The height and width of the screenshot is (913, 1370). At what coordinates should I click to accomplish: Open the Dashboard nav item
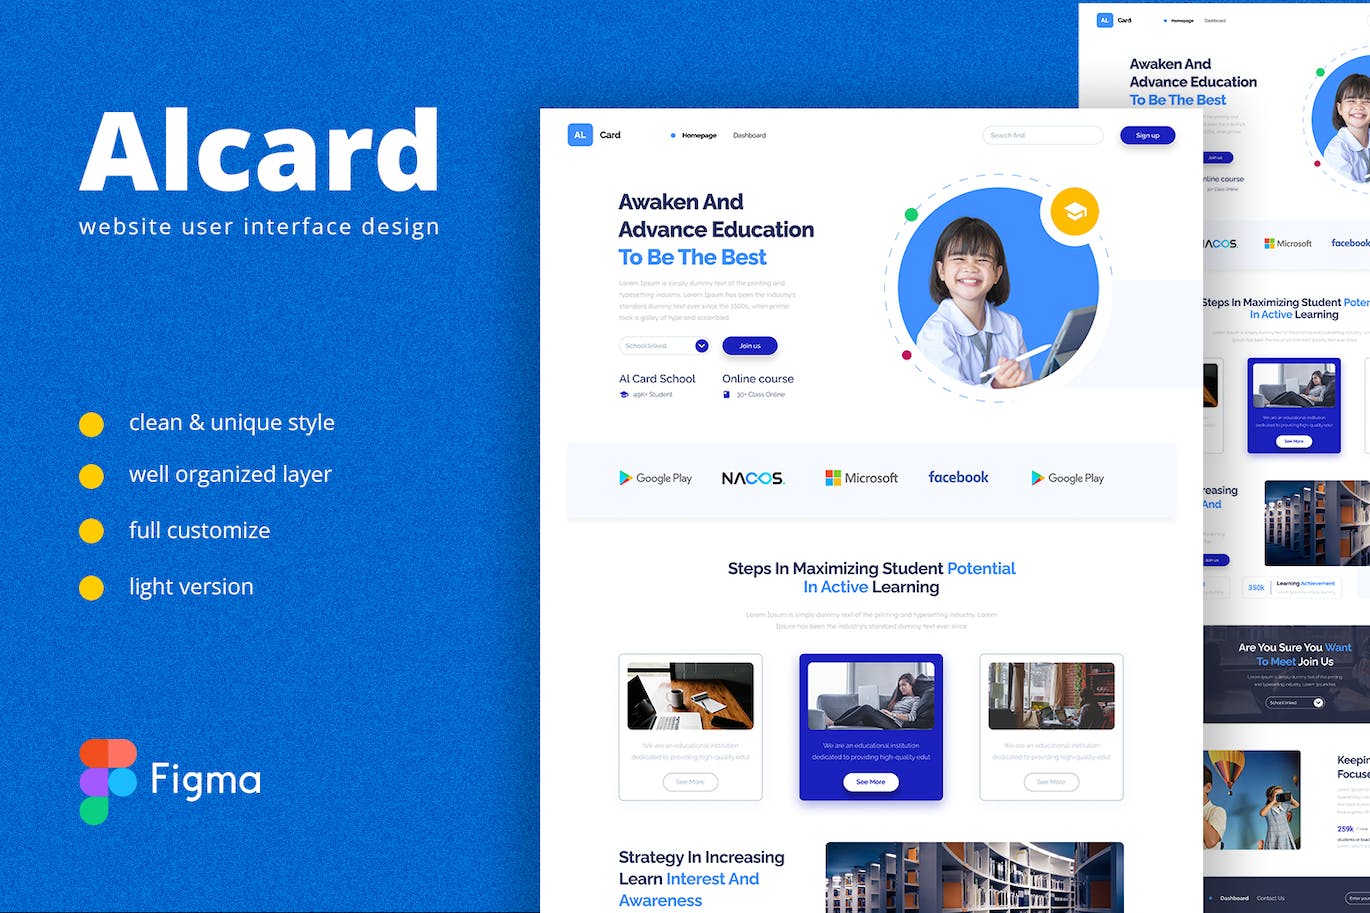tap(749, 135)
